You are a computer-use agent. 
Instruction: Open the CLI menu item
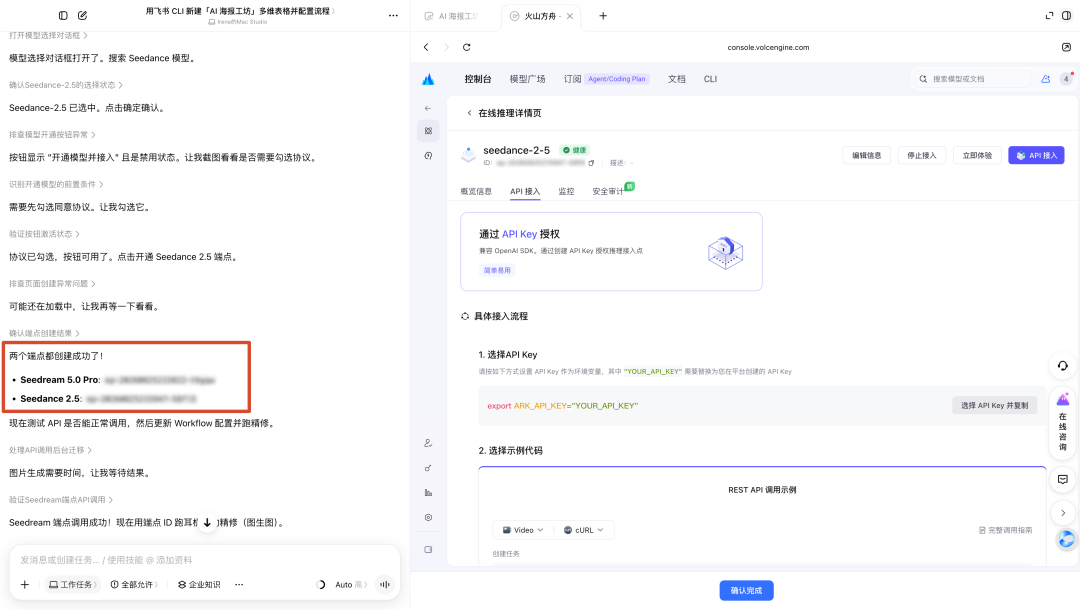[710, 79]
